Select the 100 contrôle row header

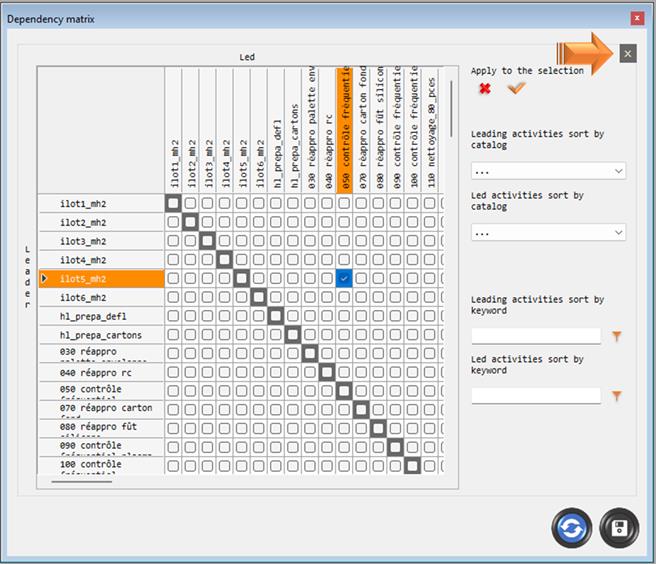point(101,466)
